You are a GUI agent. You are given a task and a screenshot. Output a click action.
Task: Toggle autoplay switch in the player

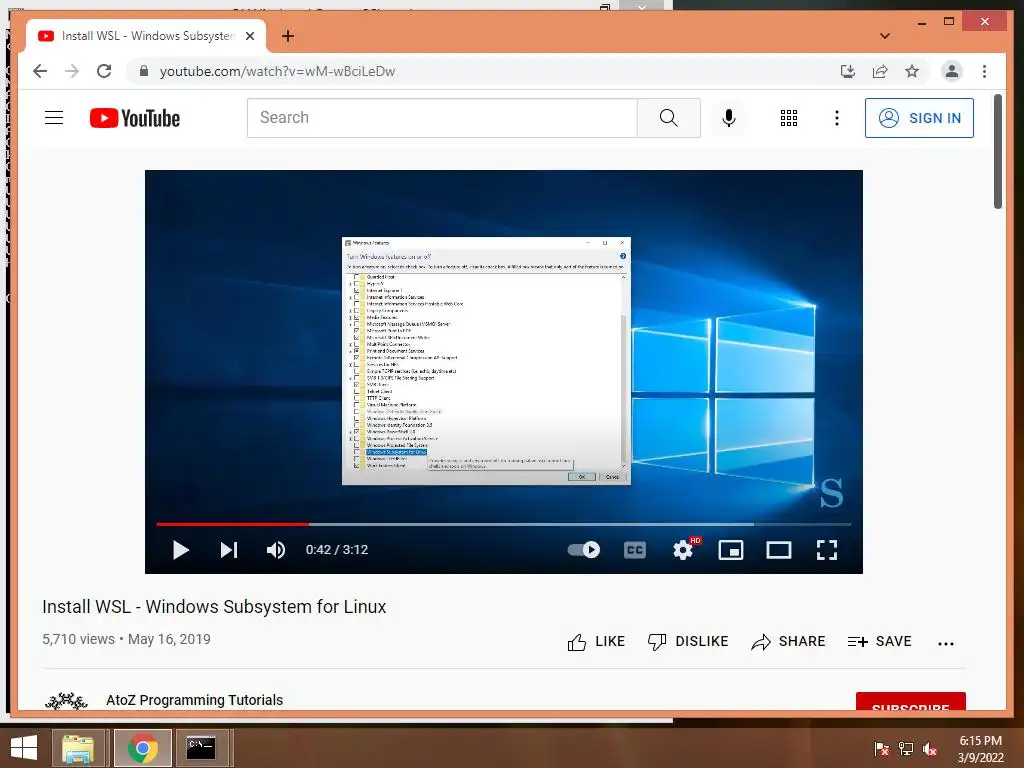point(583,550)
